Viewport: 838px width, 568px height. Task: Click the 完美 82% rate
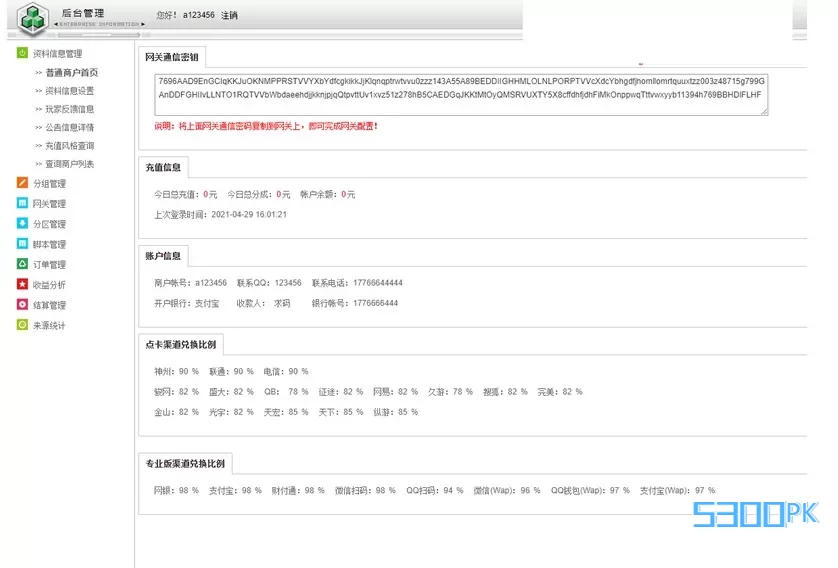(x=560, y=392)
